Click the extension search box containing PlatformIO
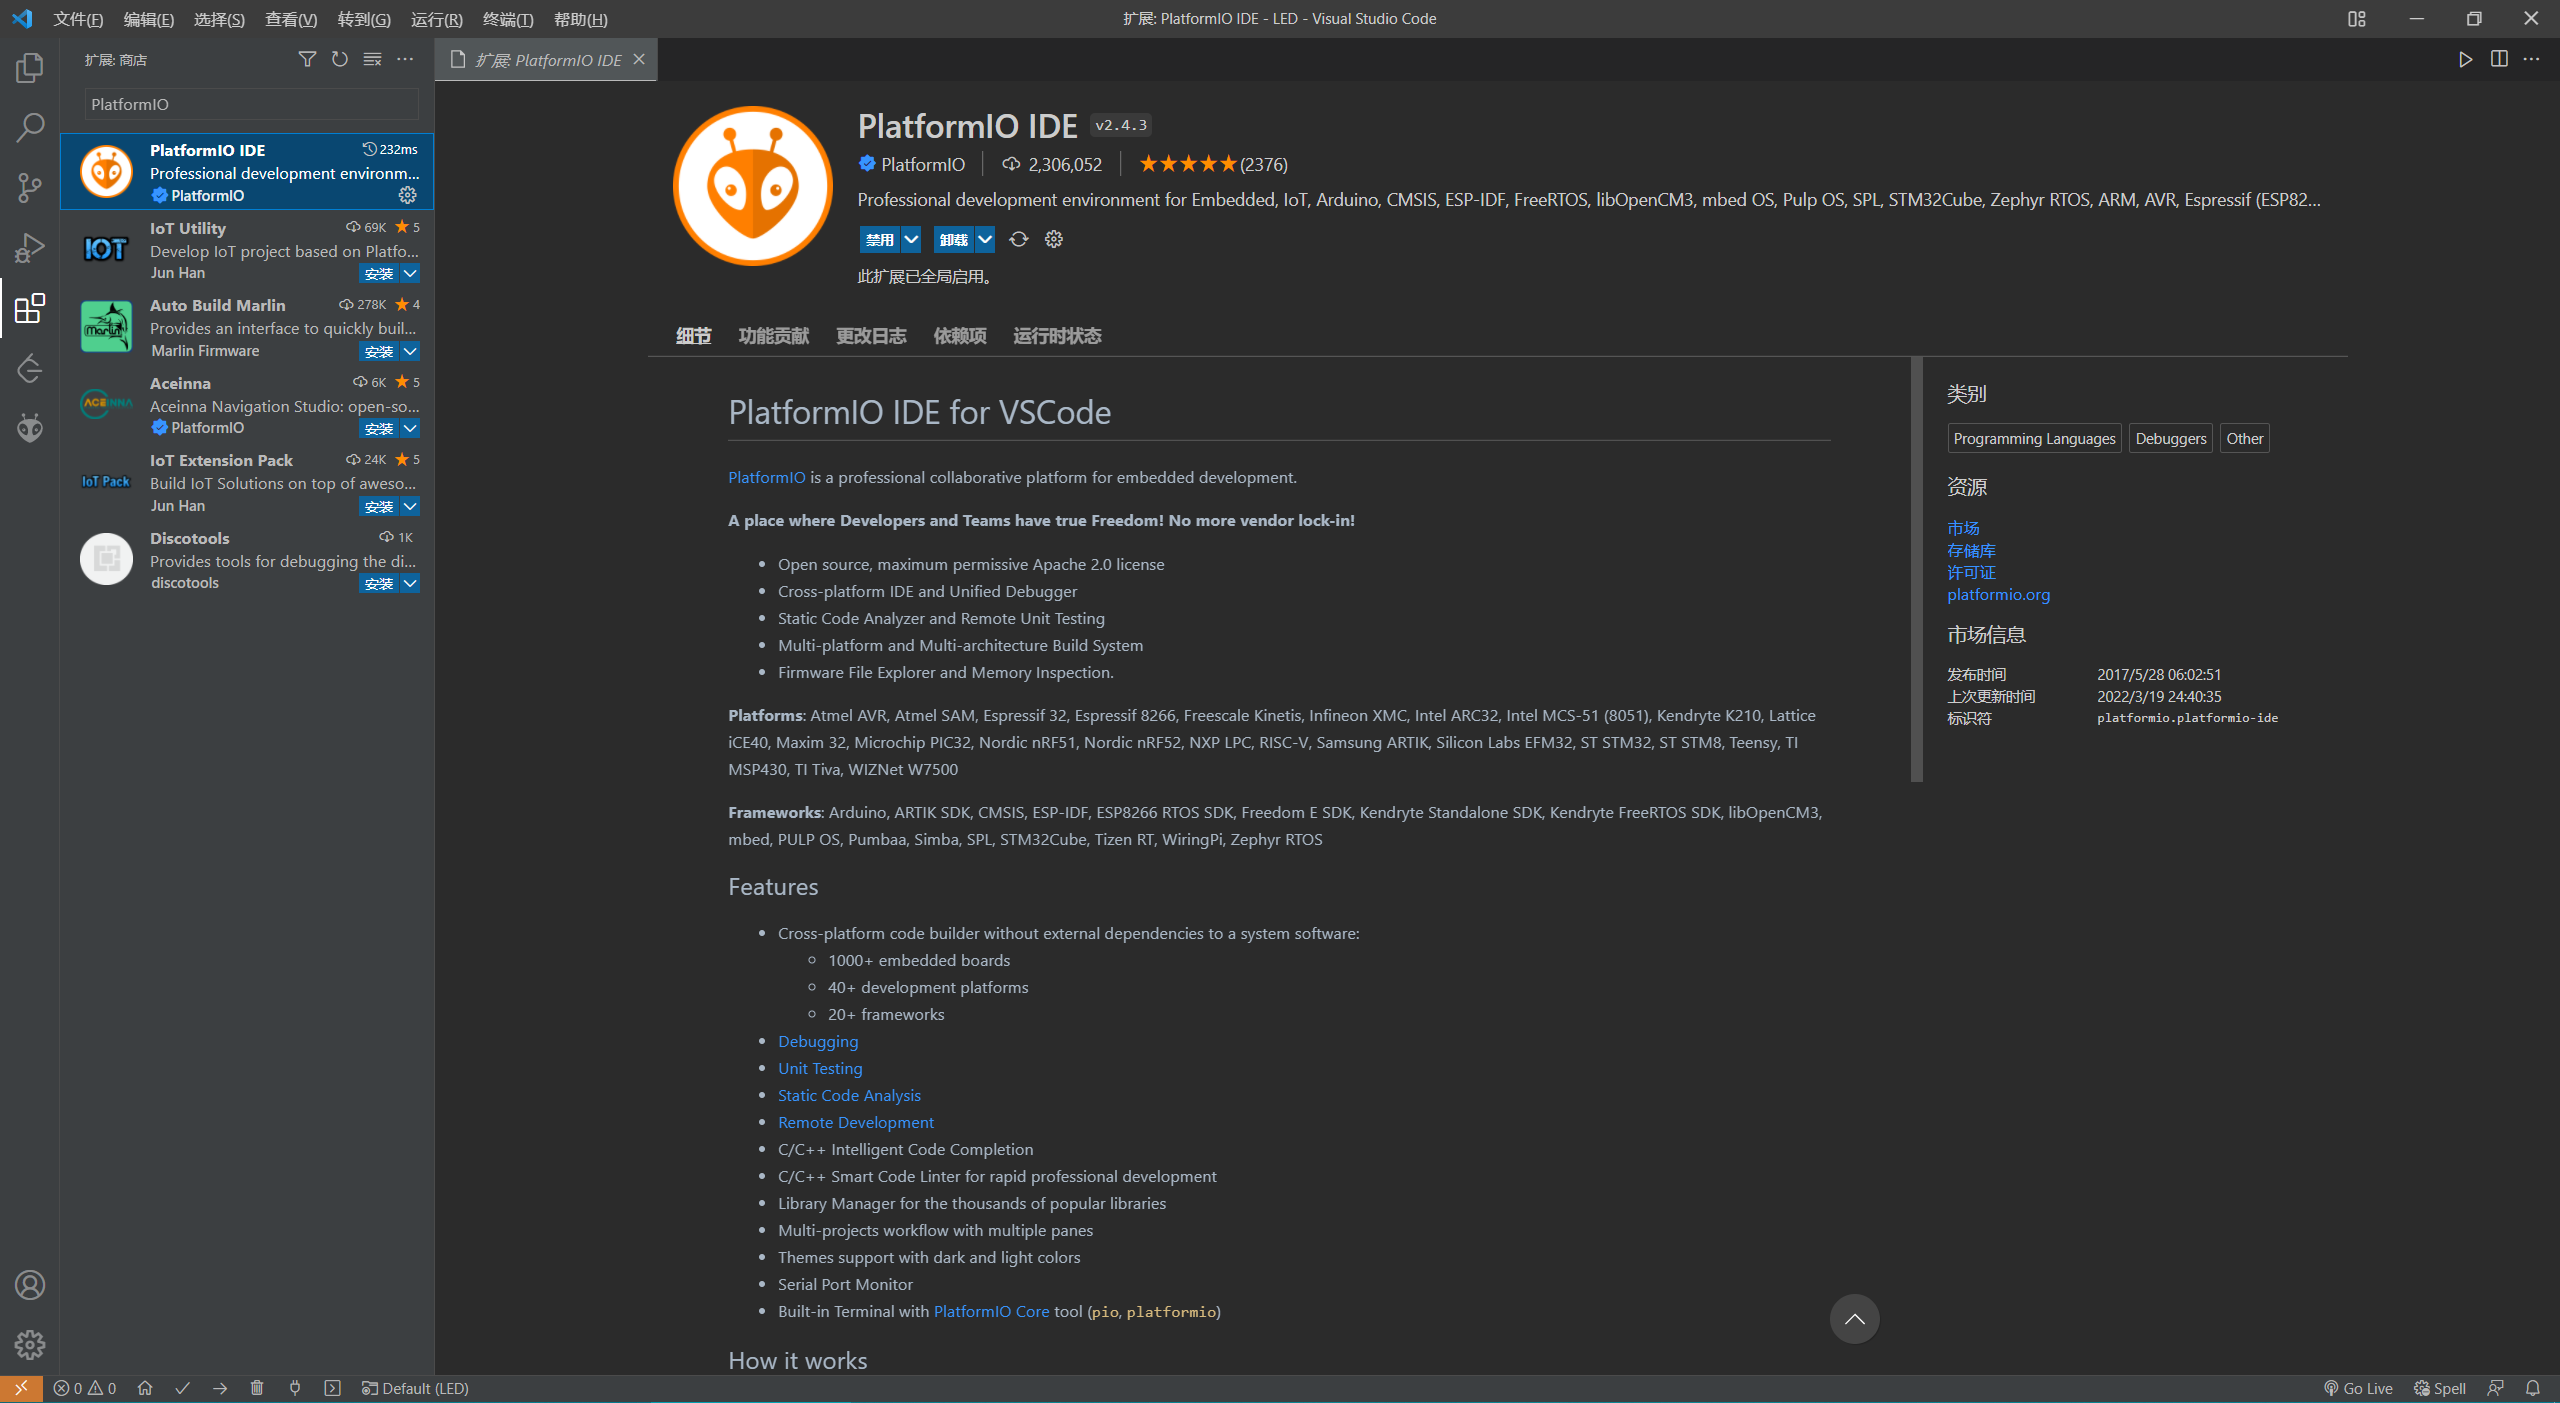 [x=252, y=104]
